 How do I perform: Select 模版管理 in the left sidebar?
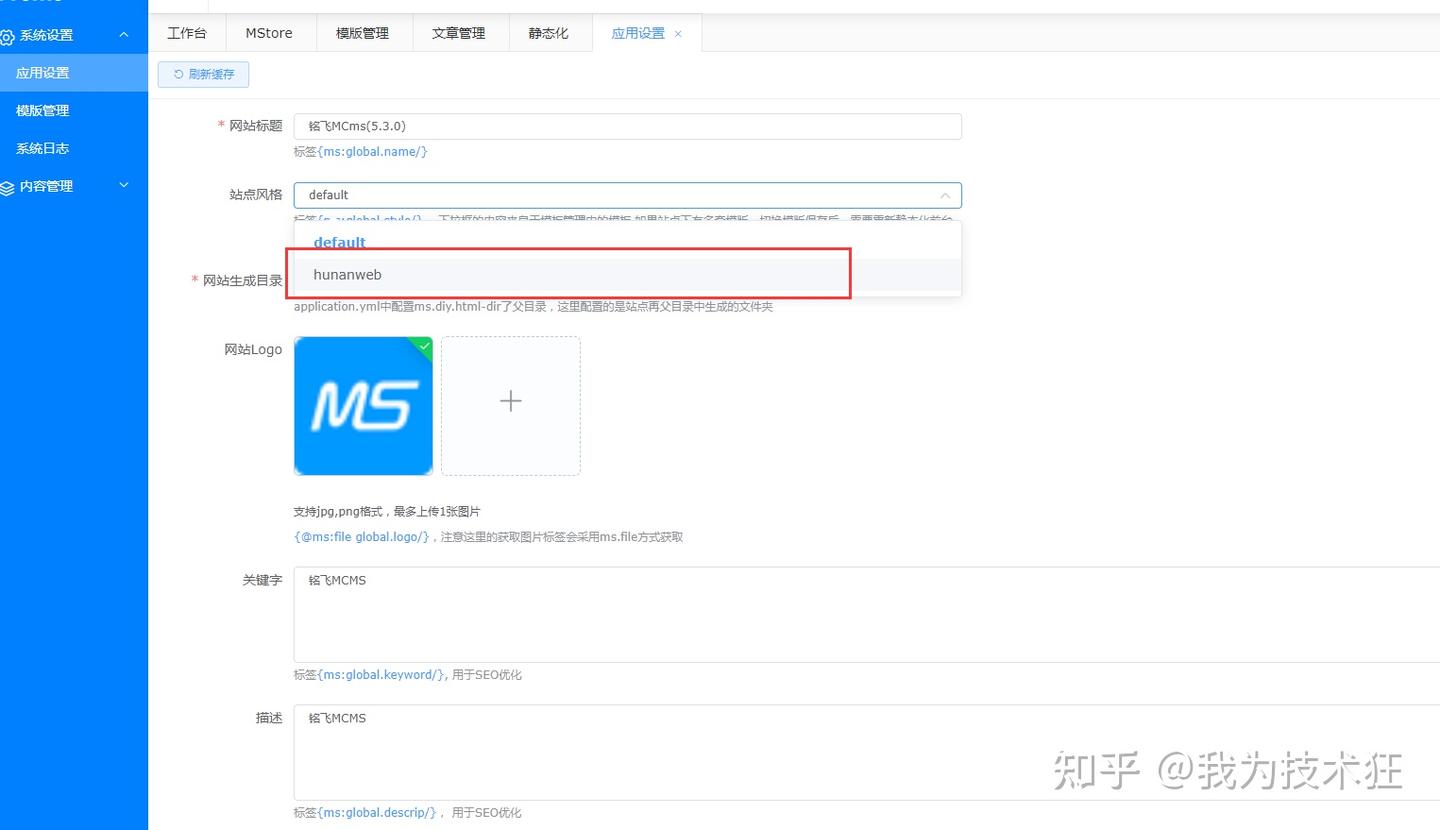[x=42, y=110]
